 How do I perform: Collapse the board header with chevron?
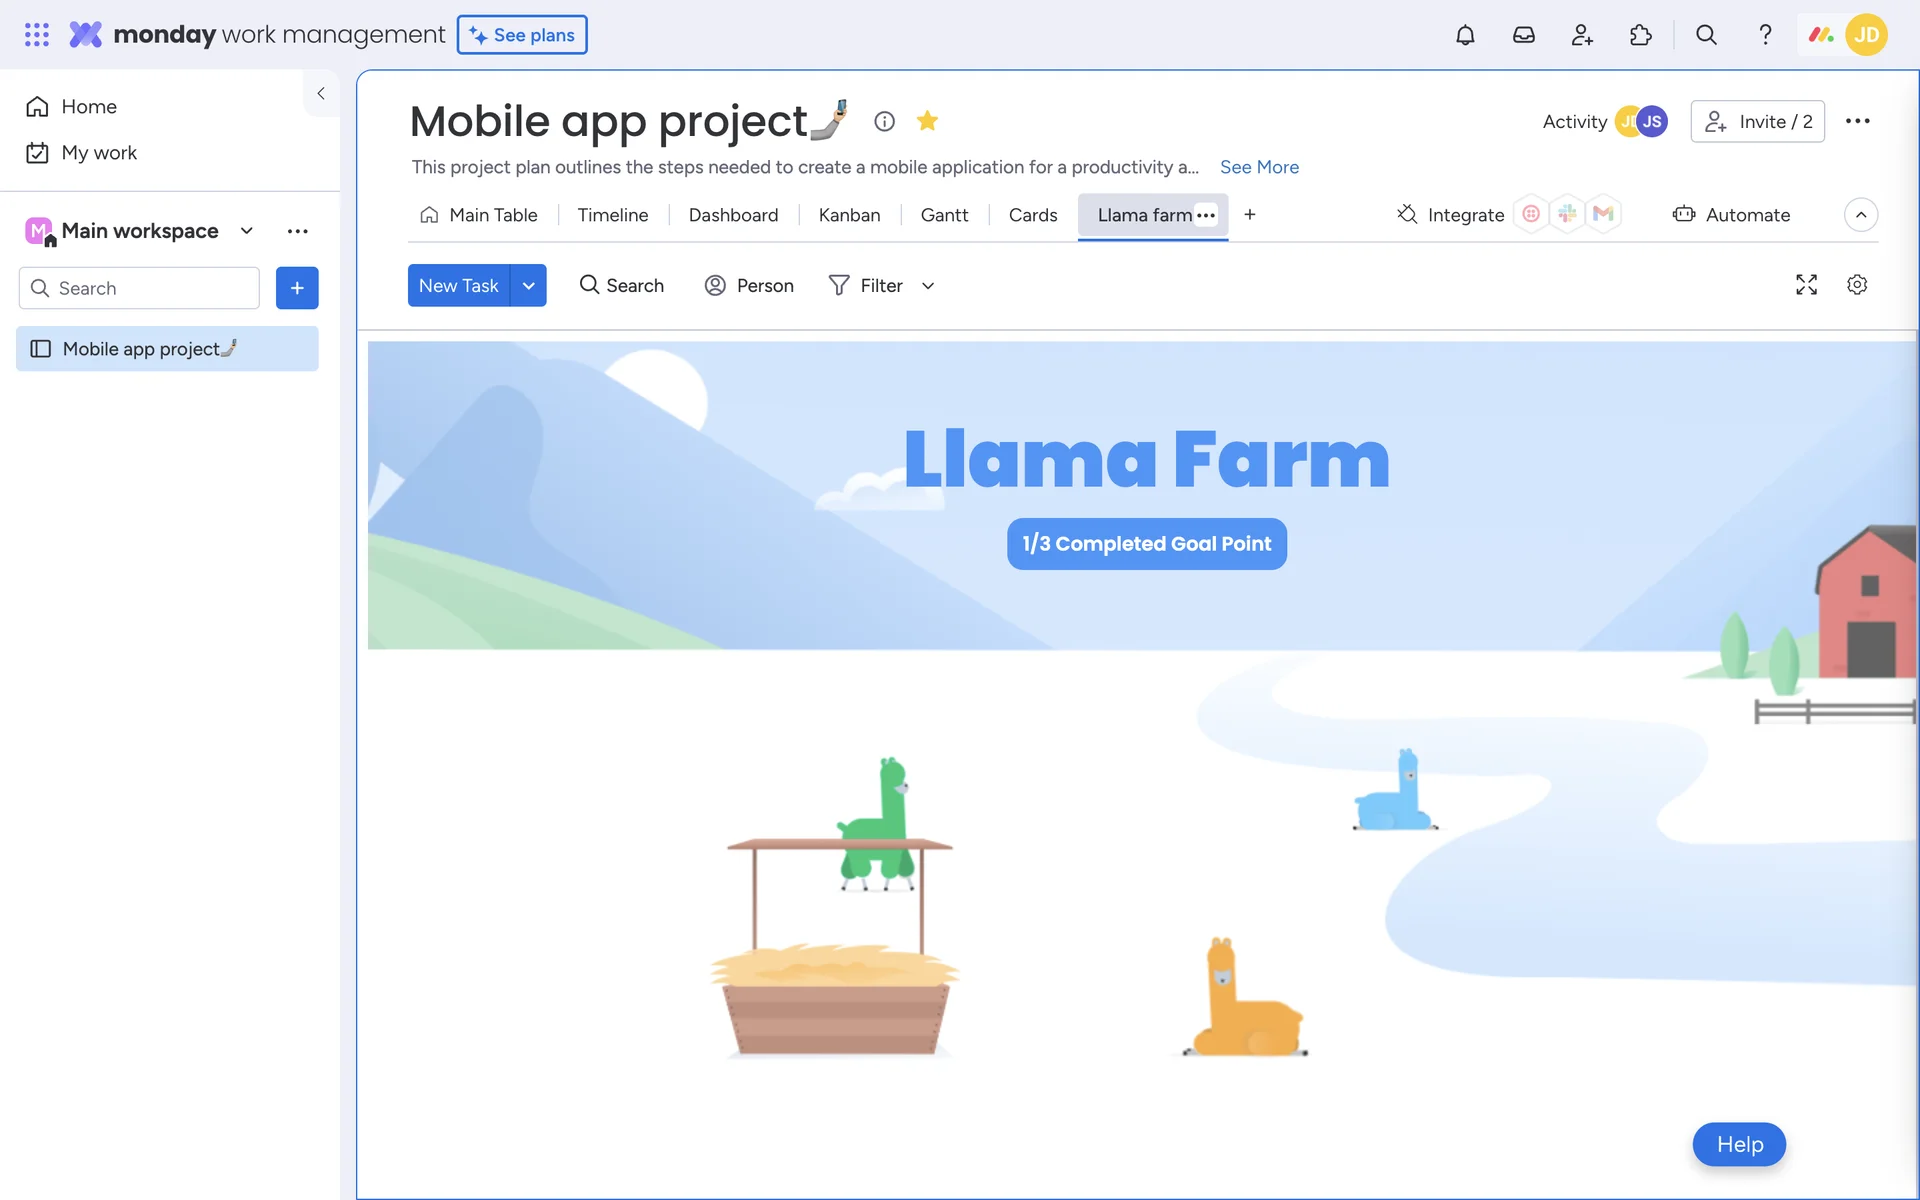1860,215
